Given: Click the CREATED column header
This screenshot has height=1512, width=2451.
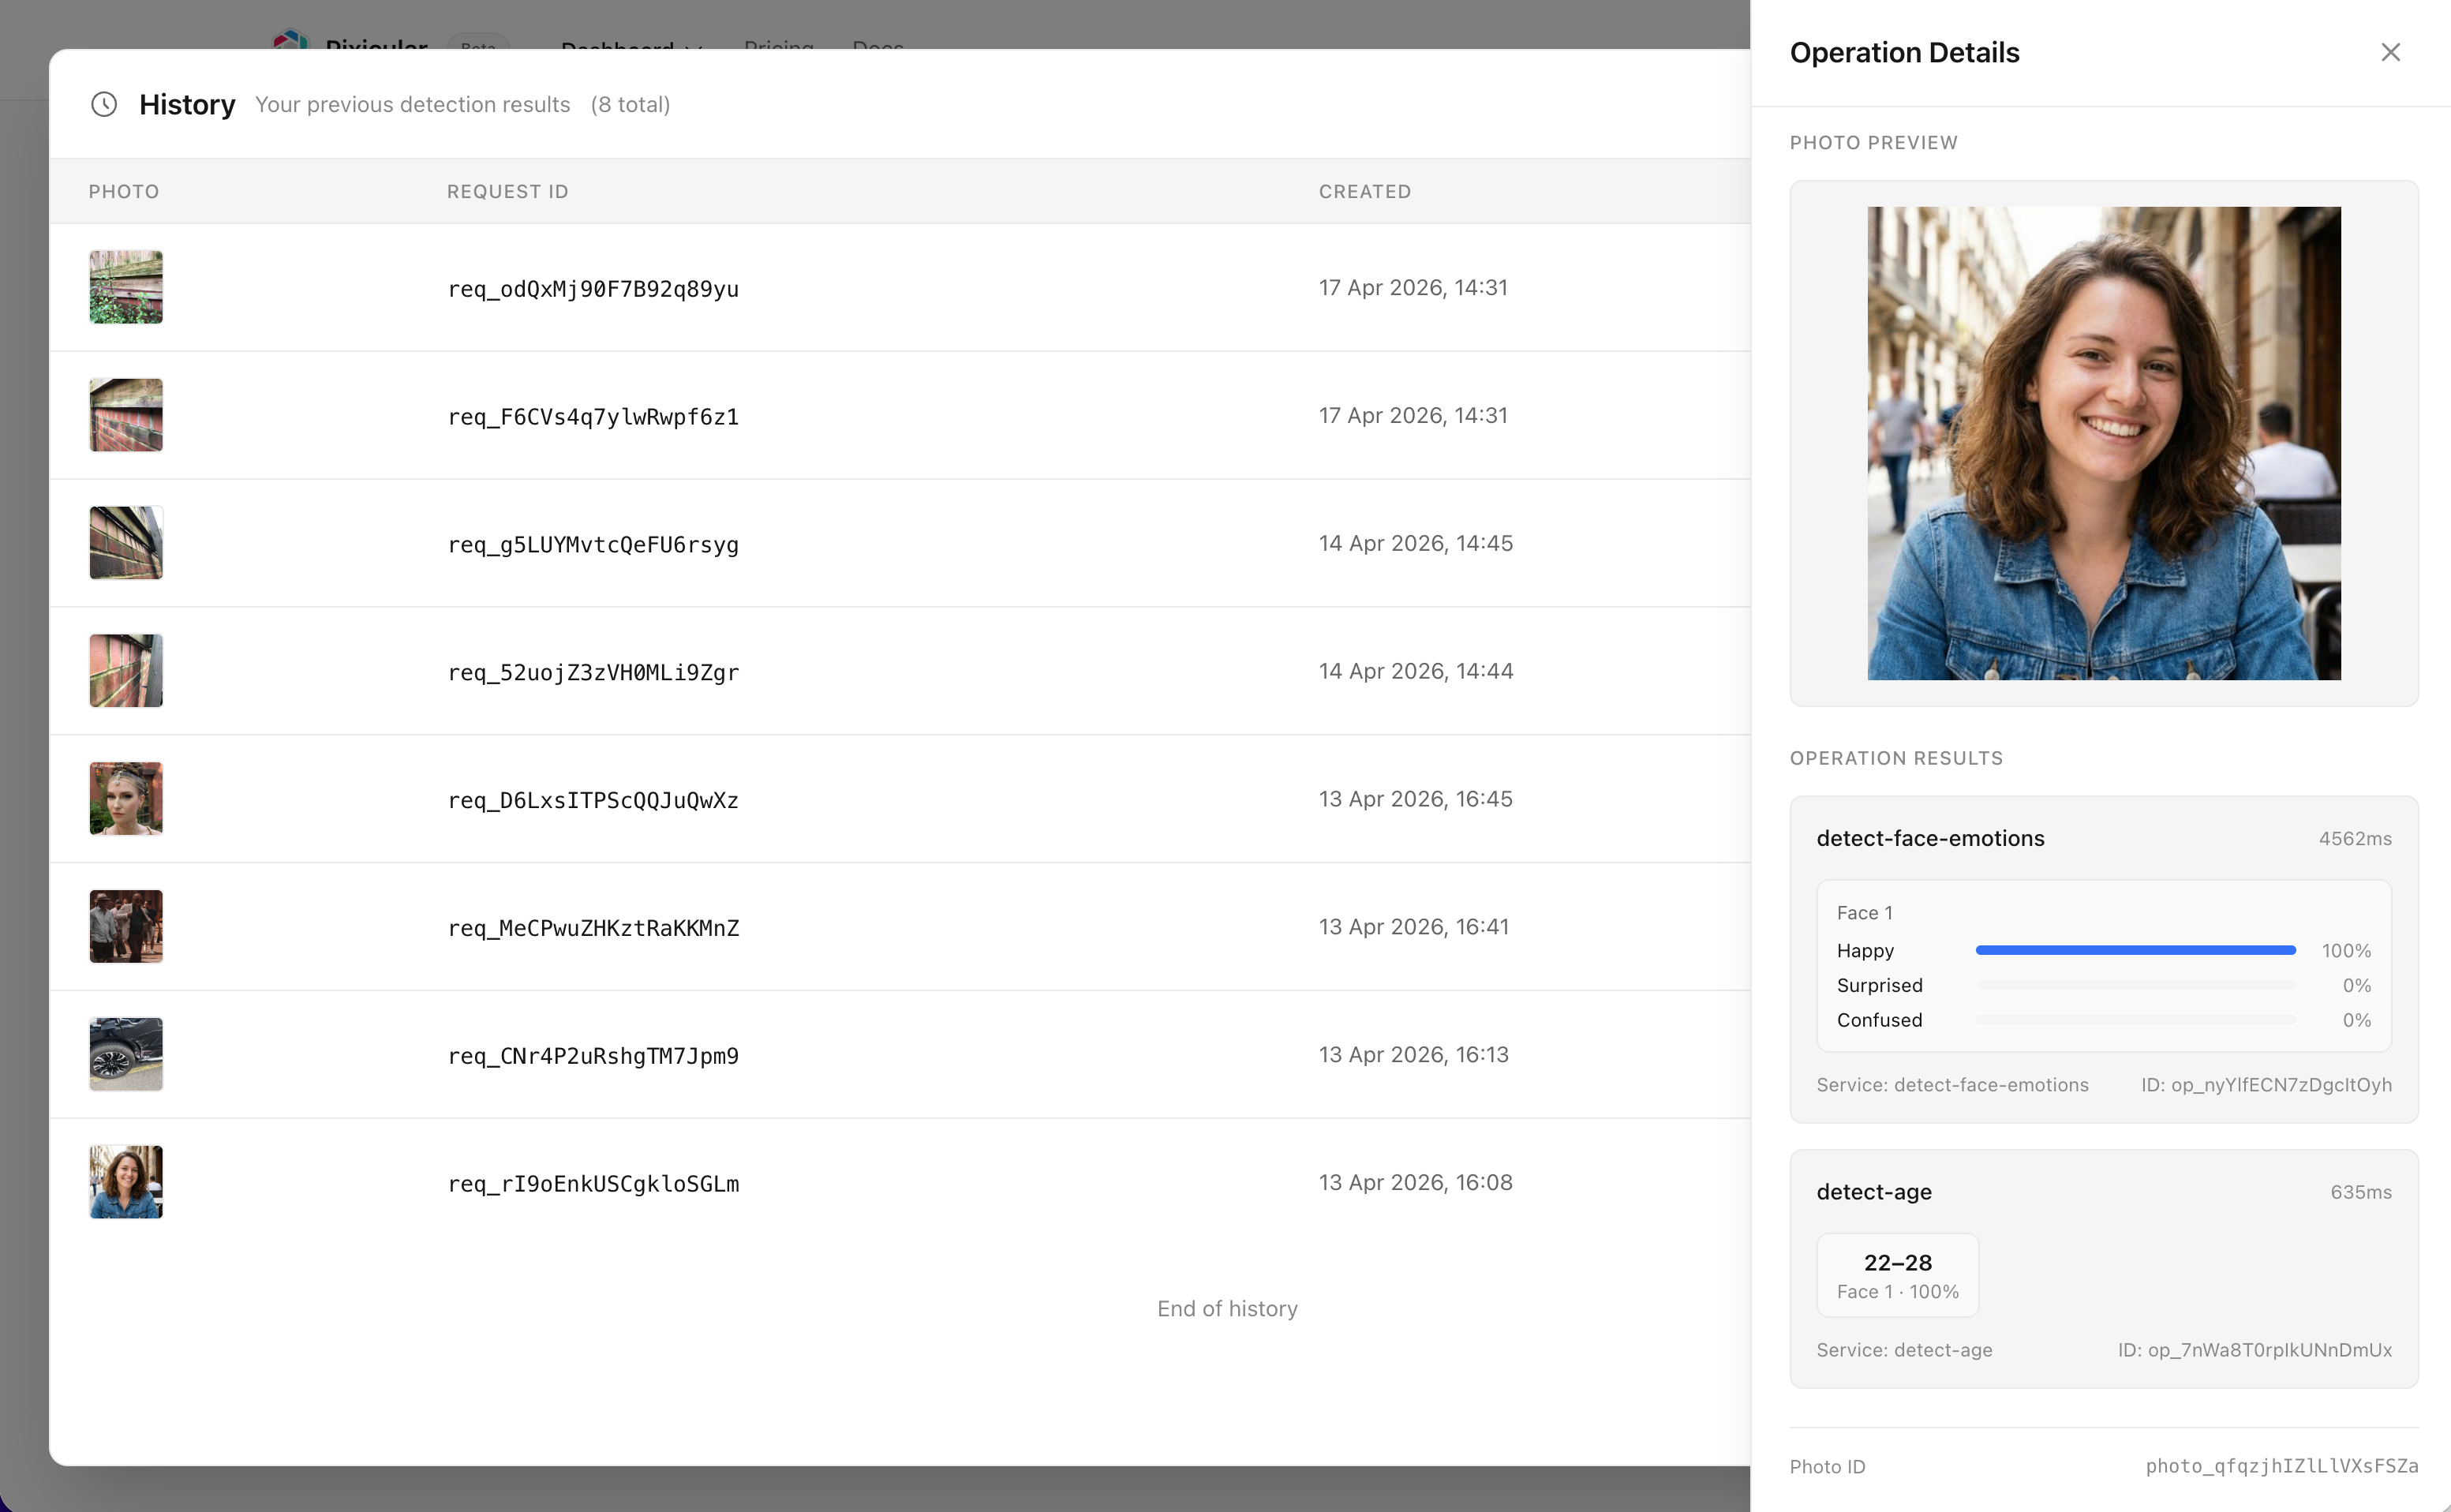Looking at the screenshot, I should point(1364,191).
